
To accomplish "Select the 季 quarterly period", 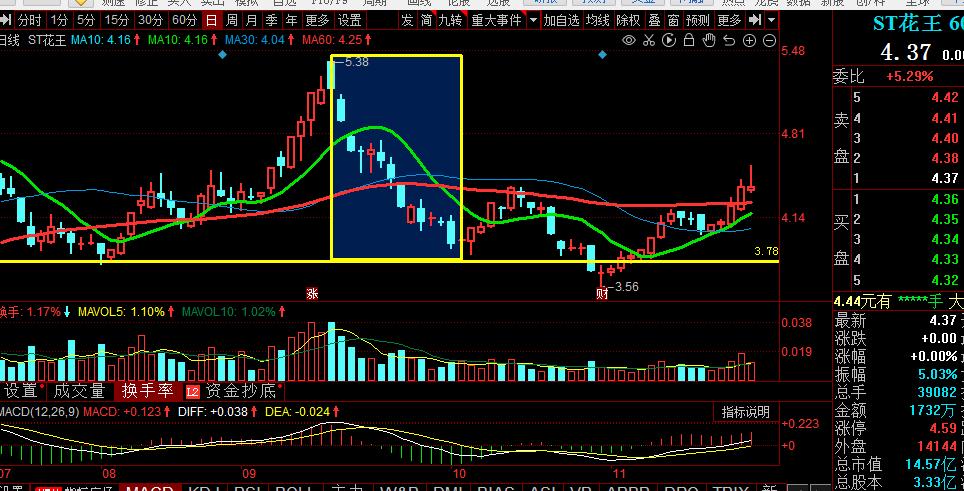I will point(271,20).
